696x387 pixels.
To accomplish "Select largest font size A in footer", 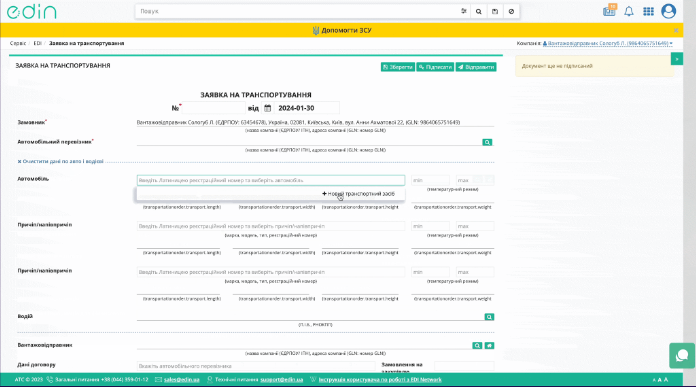I will pyautogui.click(x=666, y=379).
